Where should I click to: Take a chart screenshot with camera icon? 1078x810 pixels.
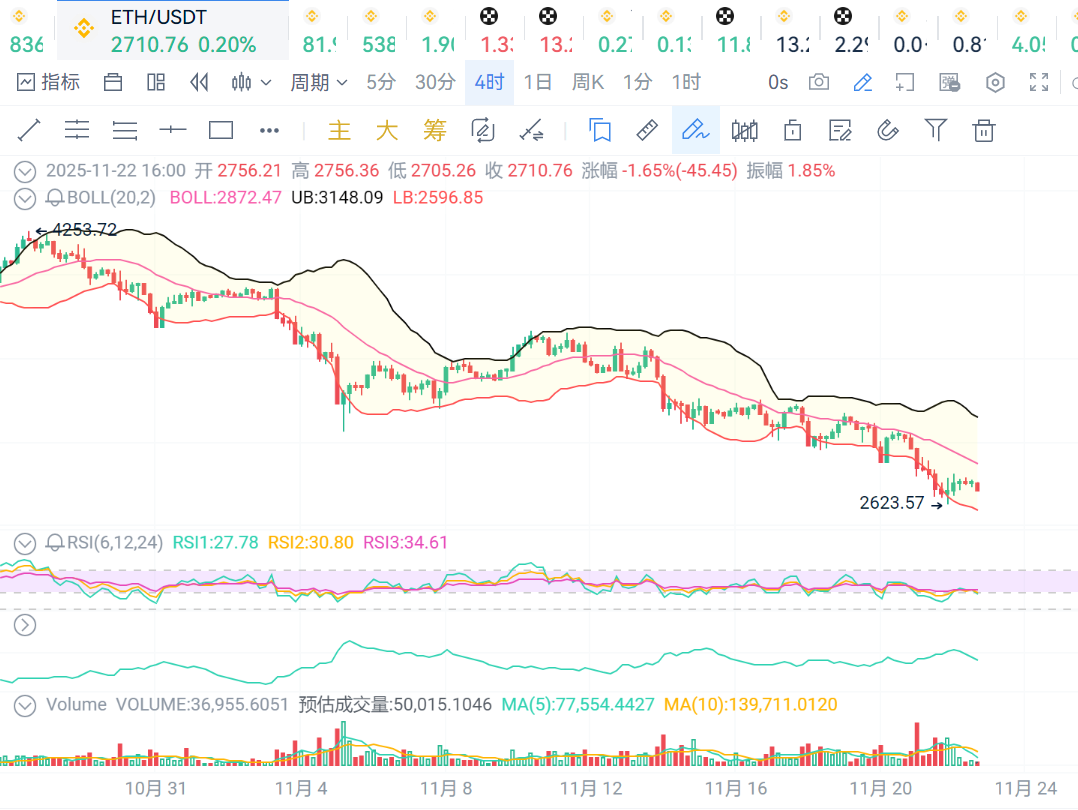tap(819, 82)
